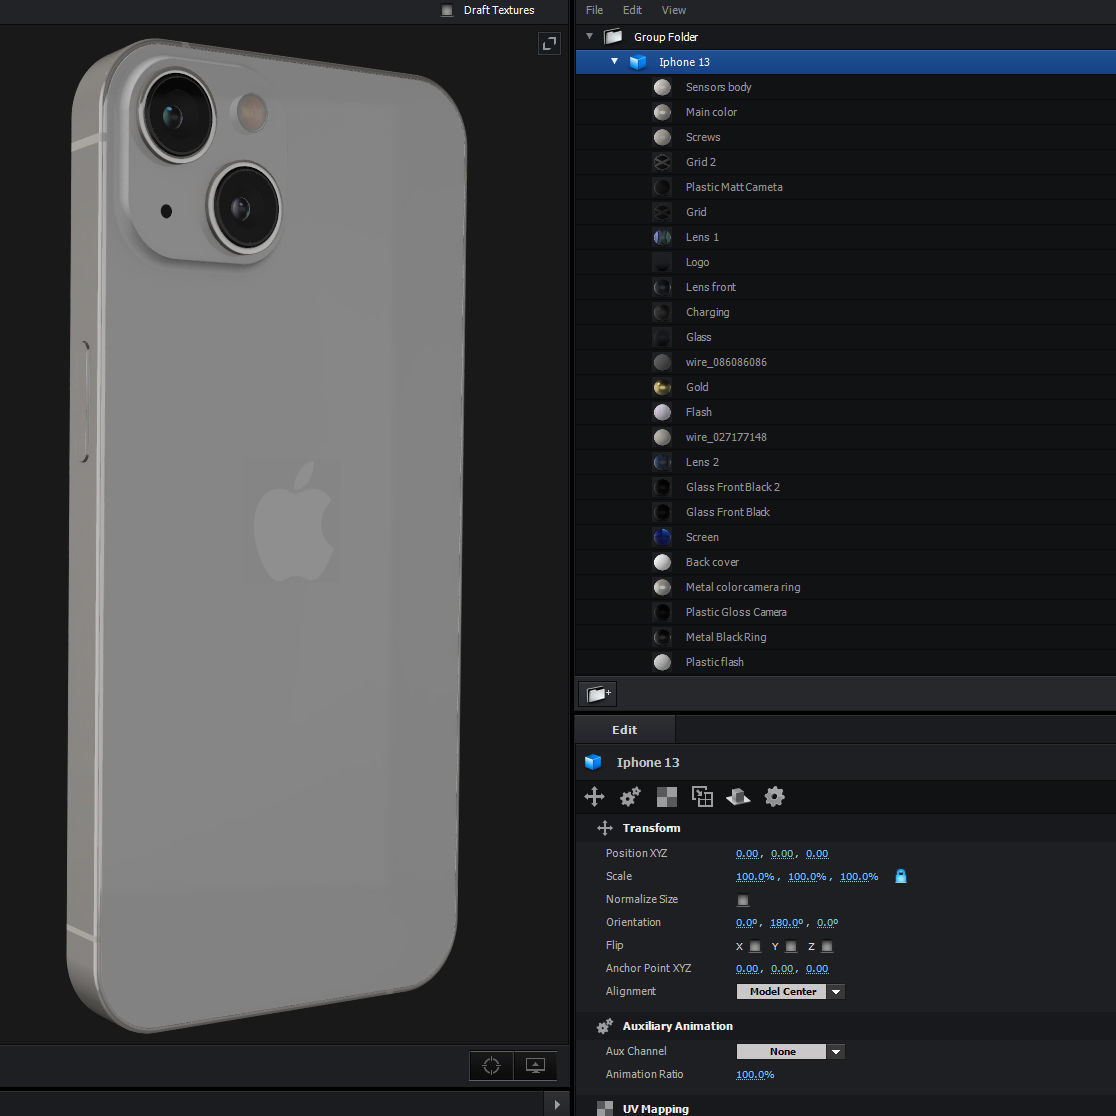Open the Auxiliary Animation gears icon in the toolbar

630,796
